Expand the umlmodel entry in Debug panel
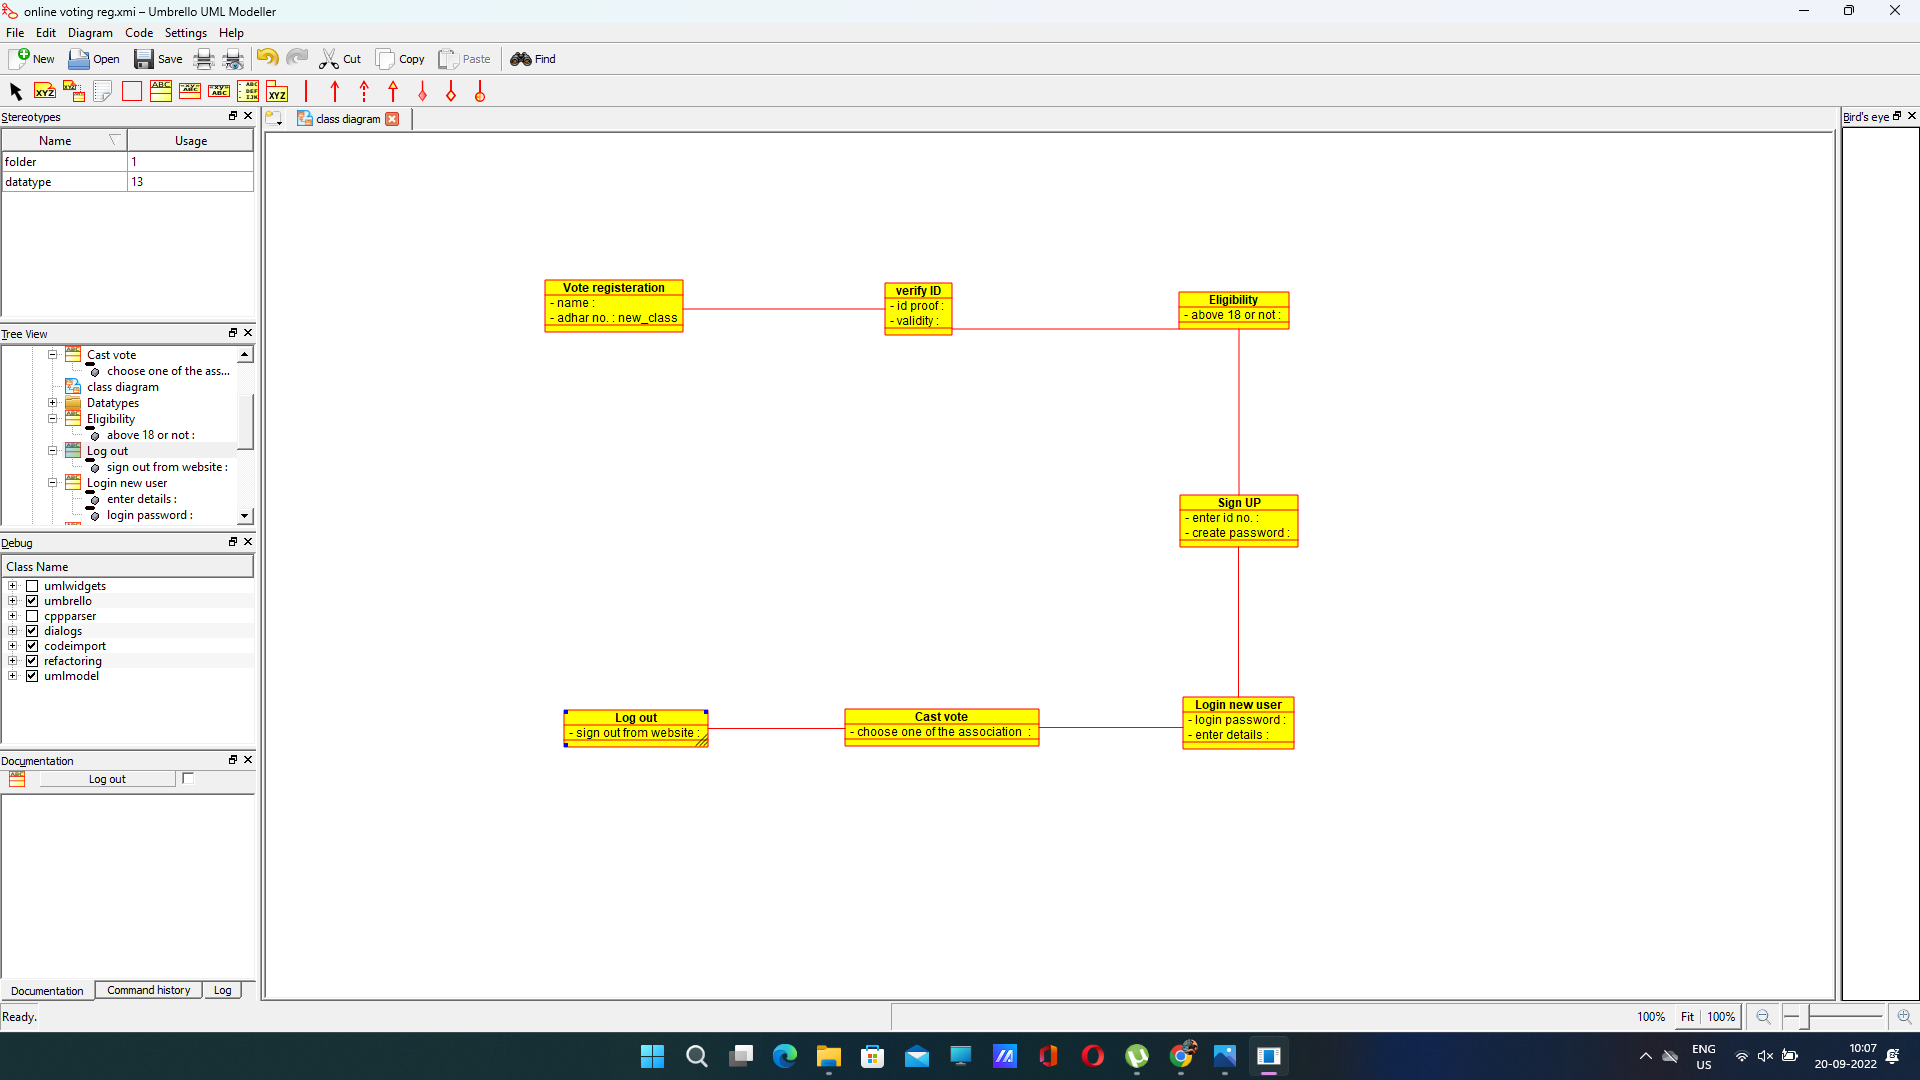Screen dimensions: 1920x1080 click(x=12, y=675)
